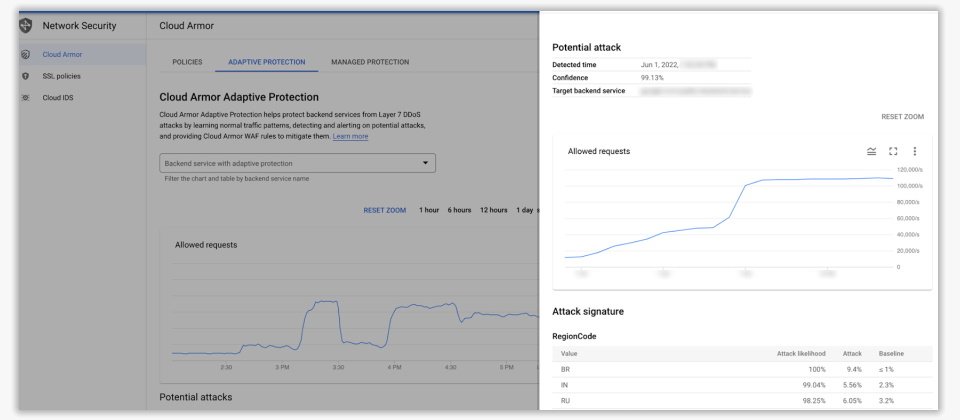Click the 99.04% attack likelihood value
The width and height of the screenshot is (960, 420).
tap(813, 385)
